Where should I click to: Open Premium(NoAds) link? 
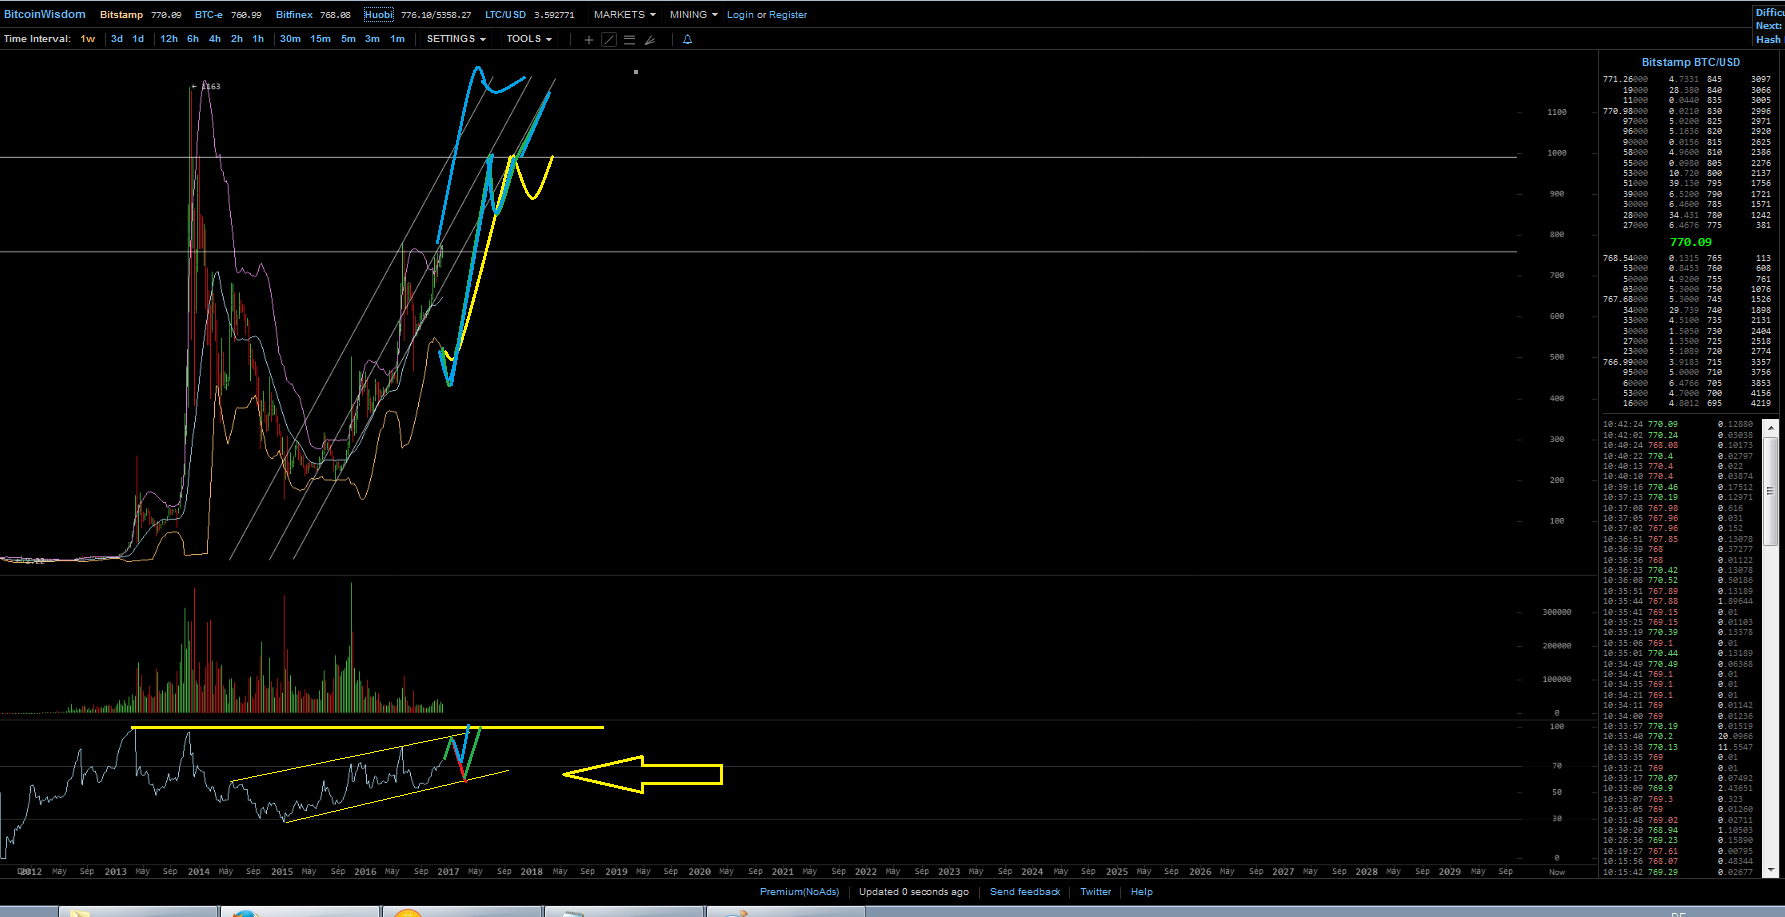(799, 892)
